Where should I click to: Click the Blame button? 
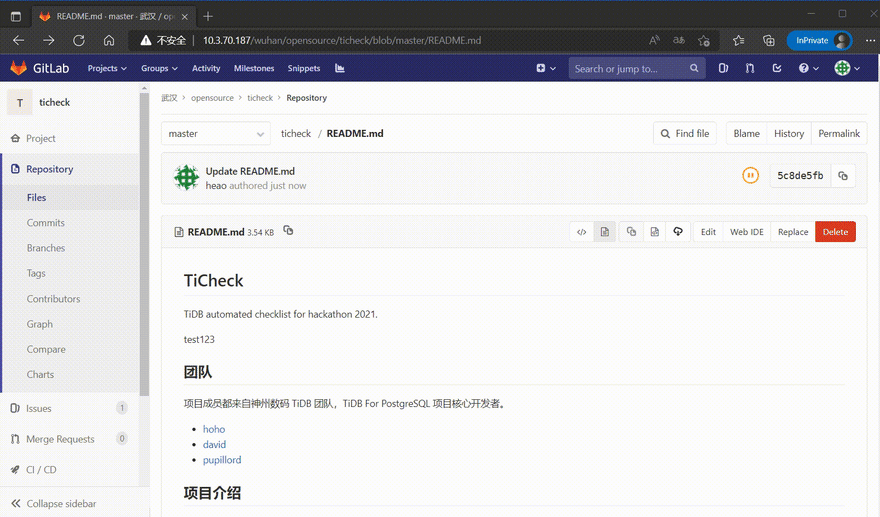coord(746,134)
